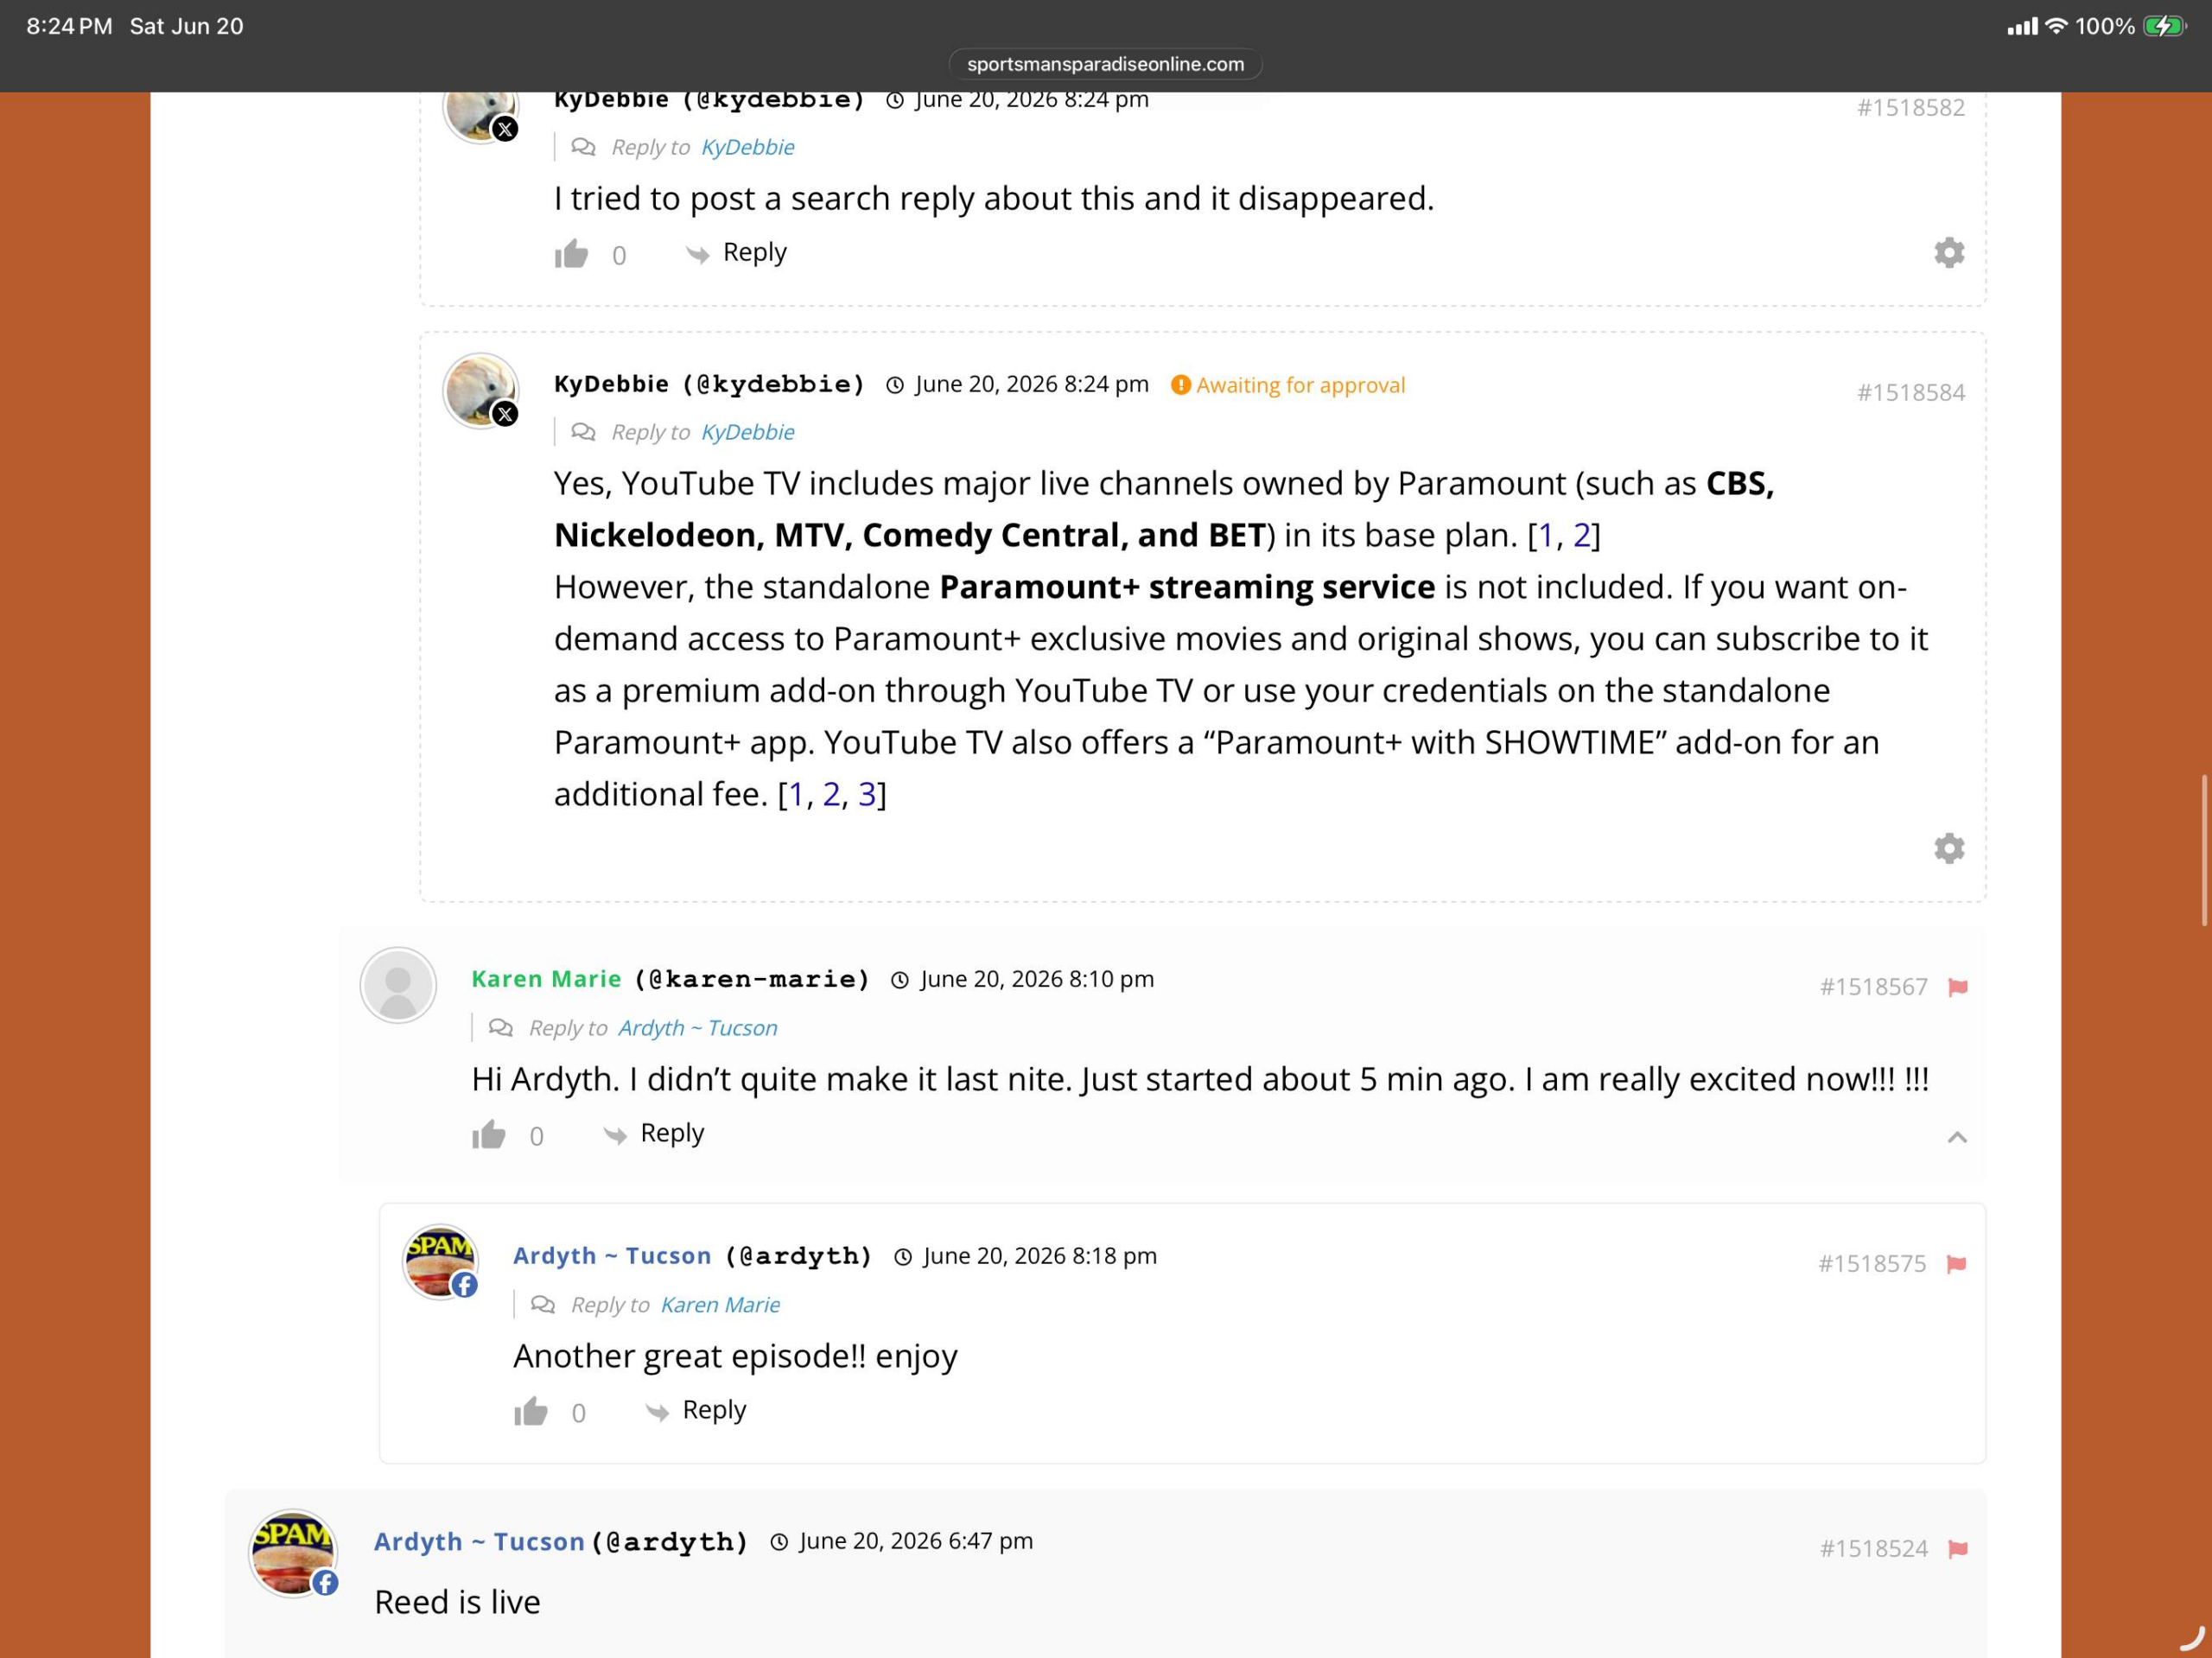Thumbs up the Another great episode comment
2212x1658 pixels.
[531, 1411]
